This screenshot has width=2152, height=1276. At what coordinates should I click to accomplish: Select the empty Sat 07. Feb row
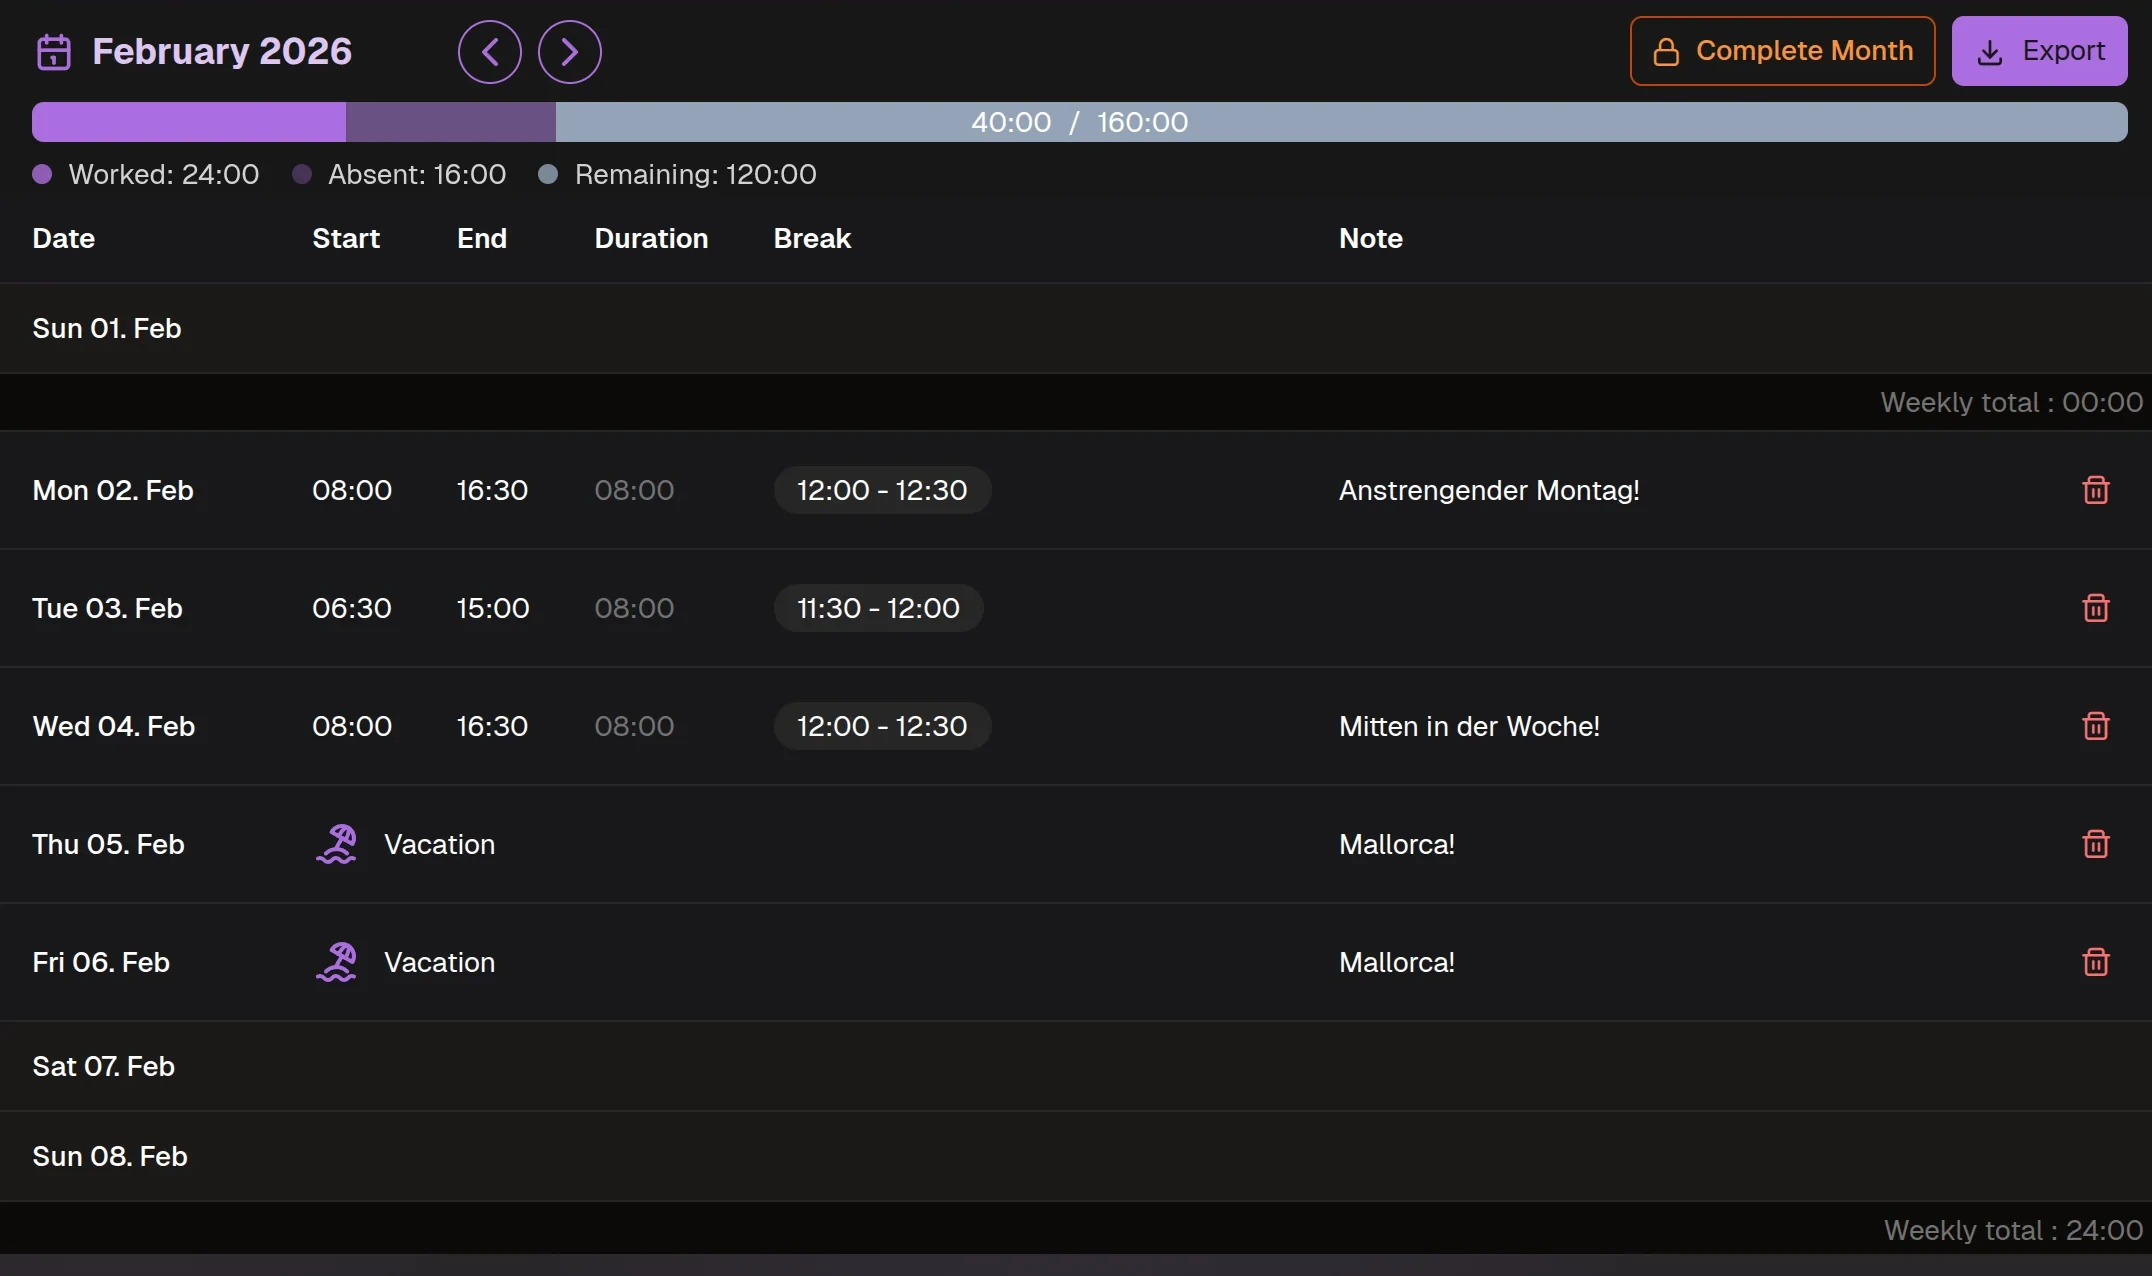(x=1076, y=1066)
